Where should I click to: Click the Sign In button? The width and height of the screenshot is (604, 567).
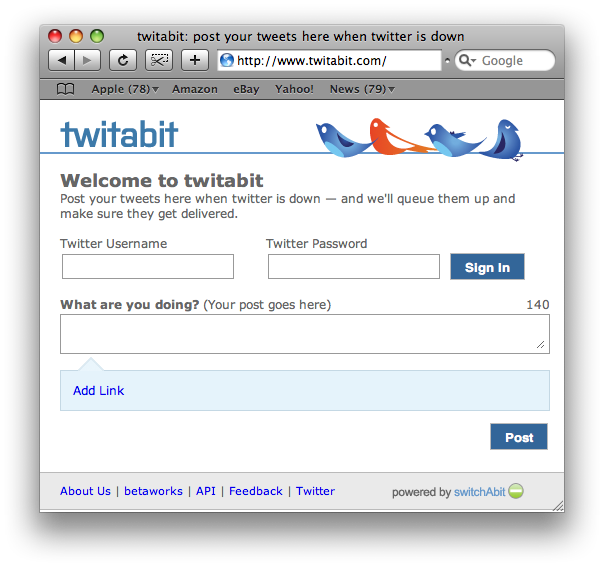pyautogui.click(x=487, y=267)
